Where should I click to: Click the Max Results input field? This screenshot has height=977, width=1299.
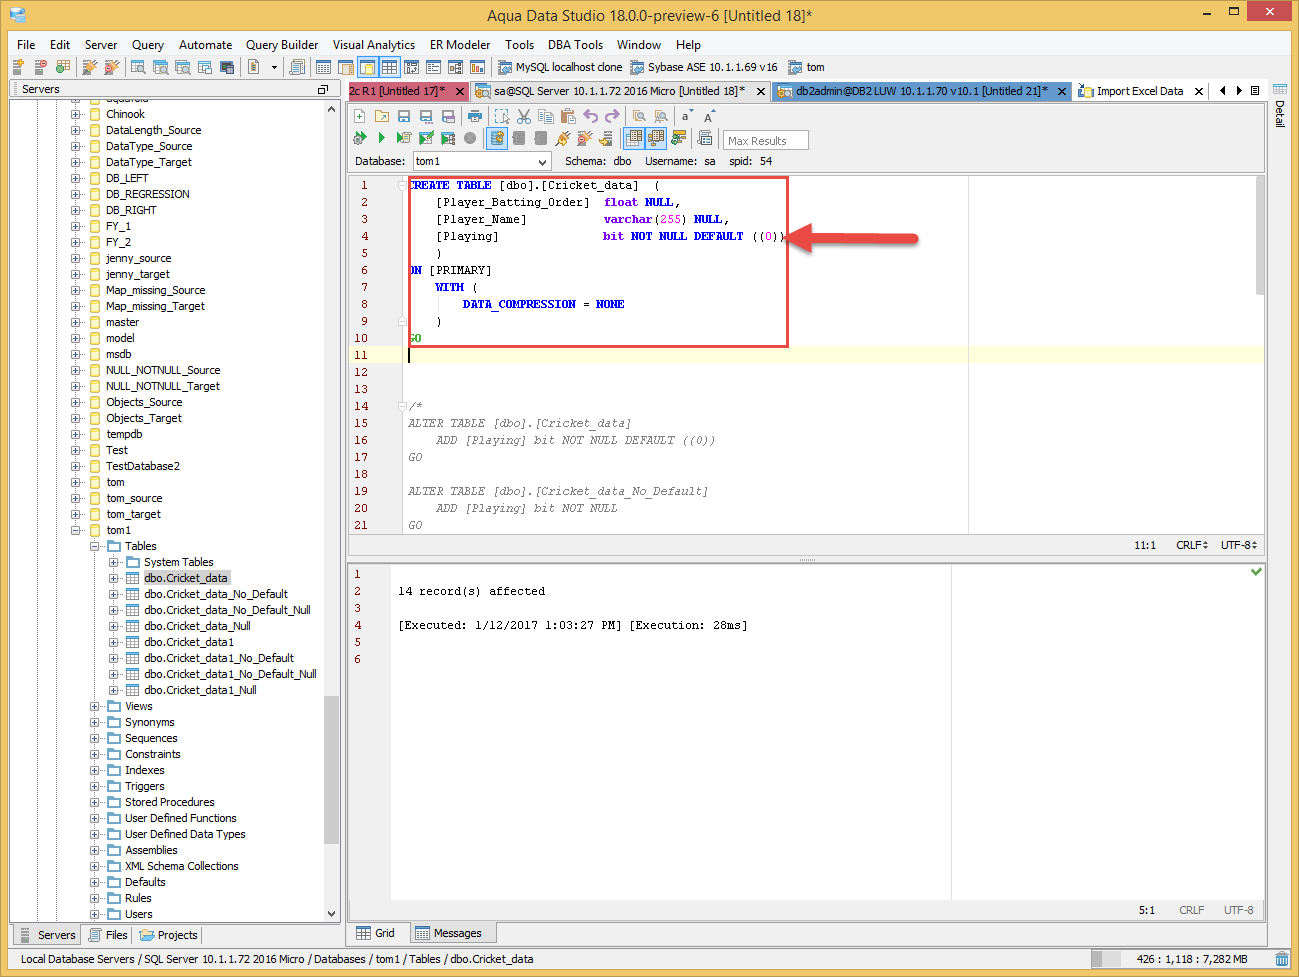765,141
